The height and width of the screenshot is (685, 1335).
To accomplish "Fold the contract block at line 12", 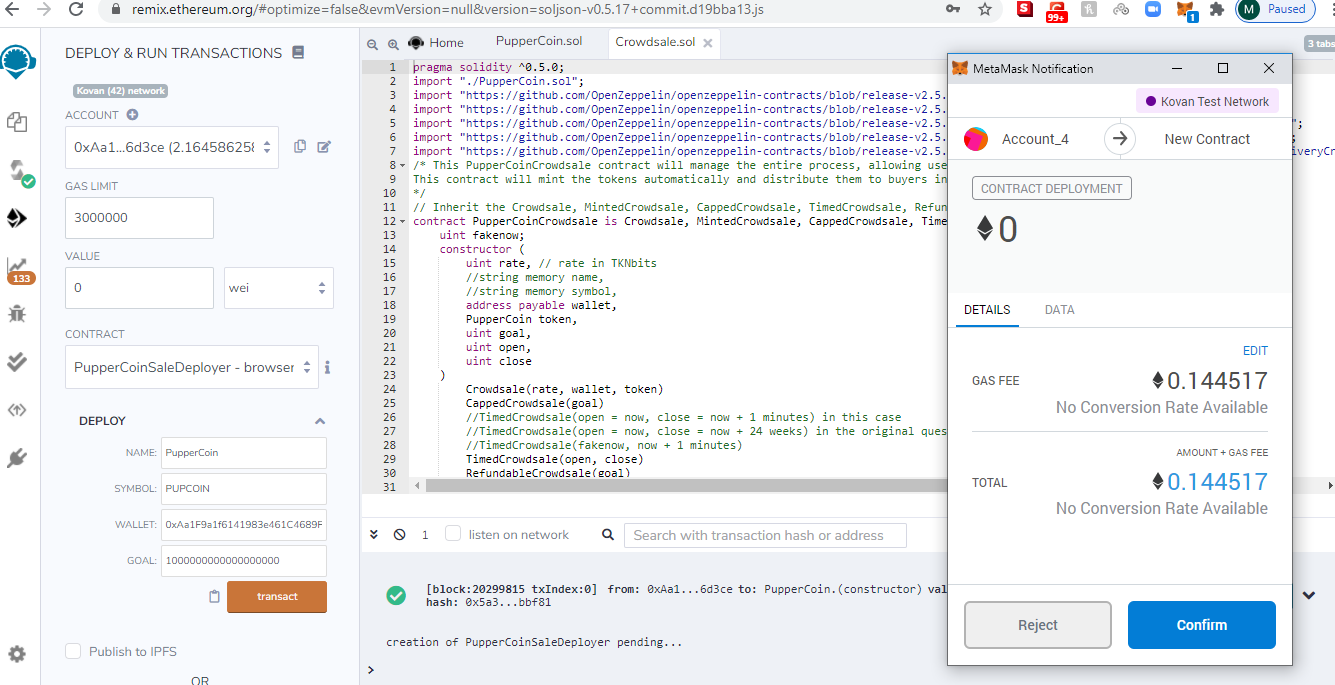I will tap(403, 221).
